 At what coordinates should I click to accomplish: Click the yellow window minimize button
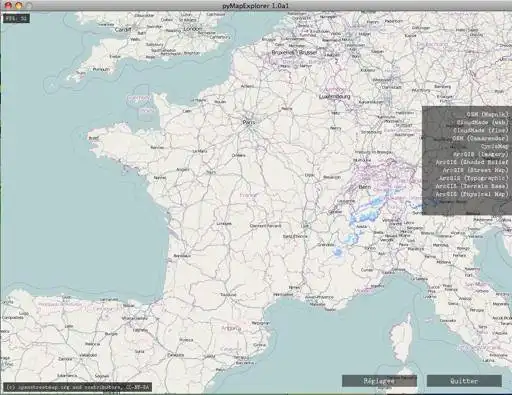[x=19, y=5]
